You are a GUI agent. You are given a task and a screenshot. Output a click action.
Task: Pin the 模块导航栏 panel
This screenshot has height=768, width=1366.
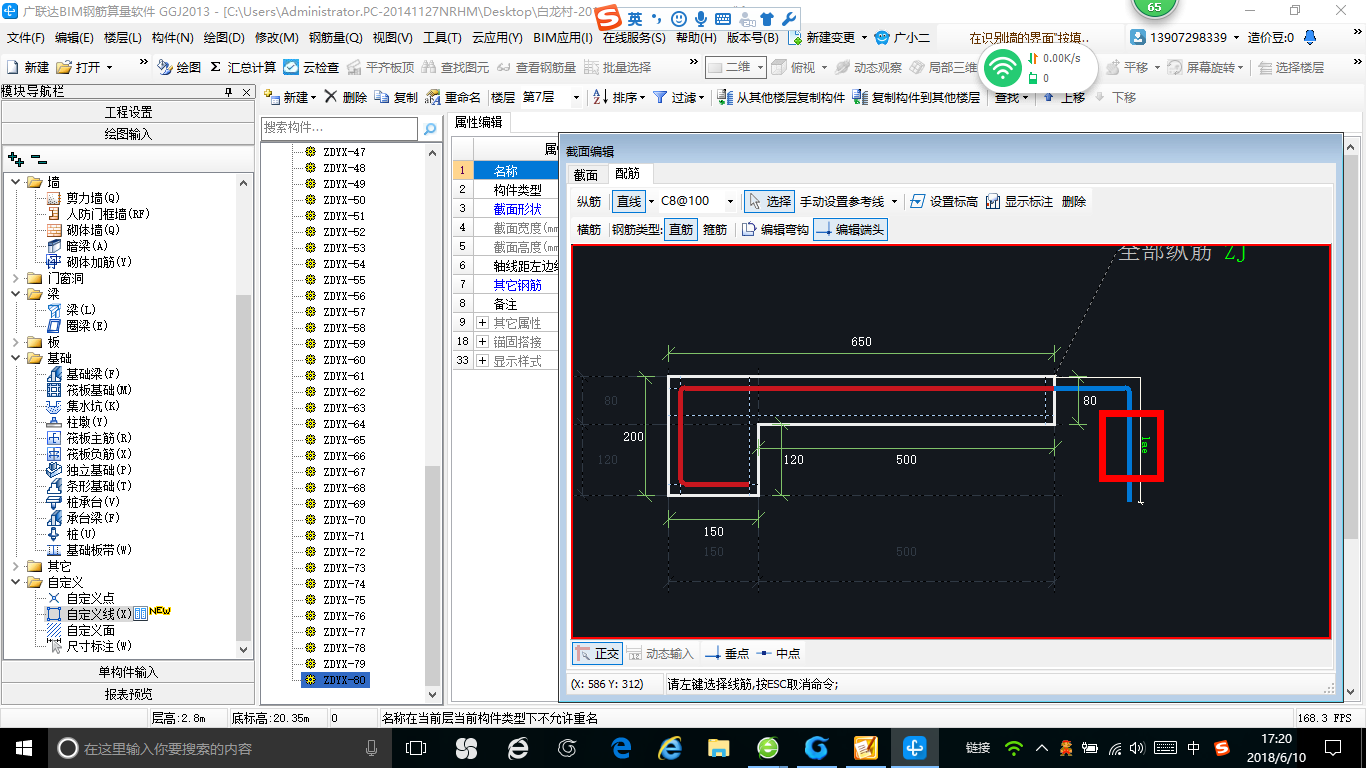click(229, 92)
